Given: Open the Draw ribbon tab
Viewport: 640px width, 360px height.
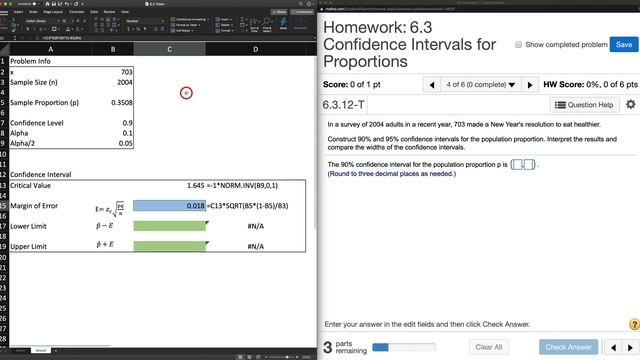Looking at the screenshot, I should click(x=33, y=12).
